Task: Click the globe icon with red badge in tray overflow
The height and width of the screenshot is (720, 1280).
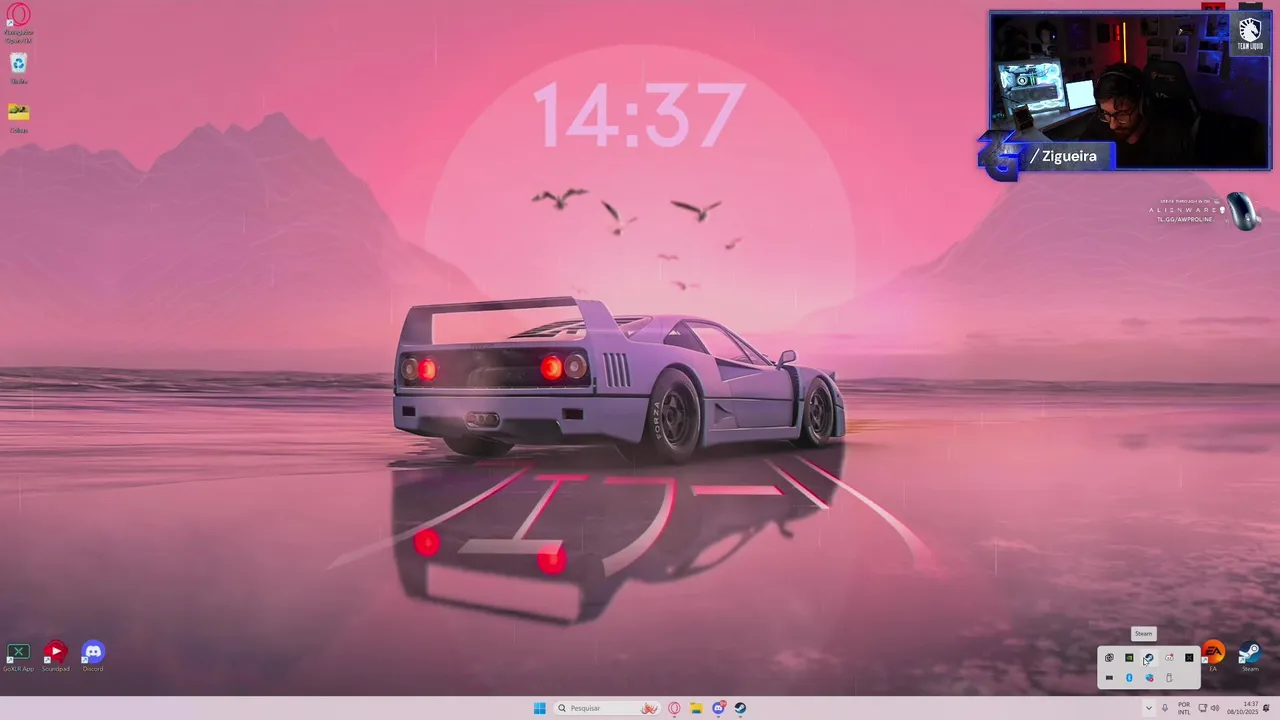Action: point(1149,678)
